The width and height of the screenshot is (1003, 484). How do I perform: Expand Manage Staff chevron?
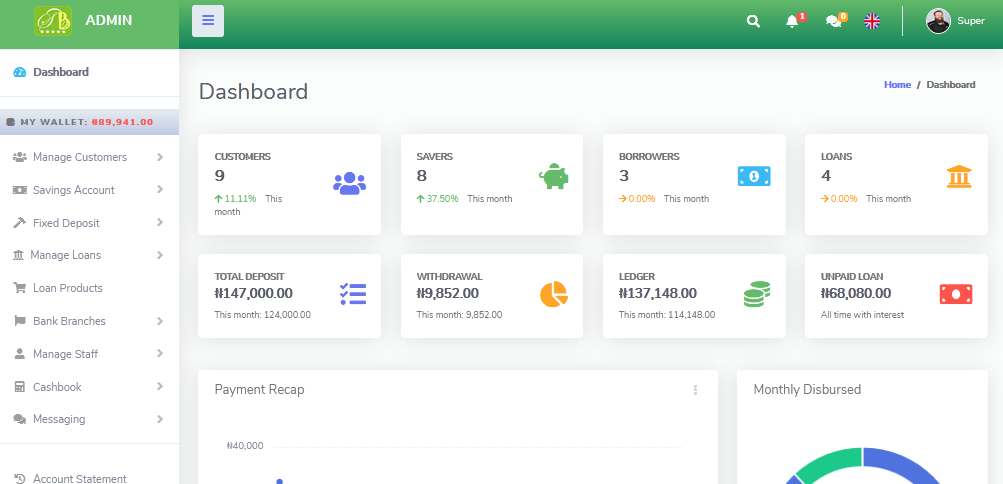pos(160,354)
